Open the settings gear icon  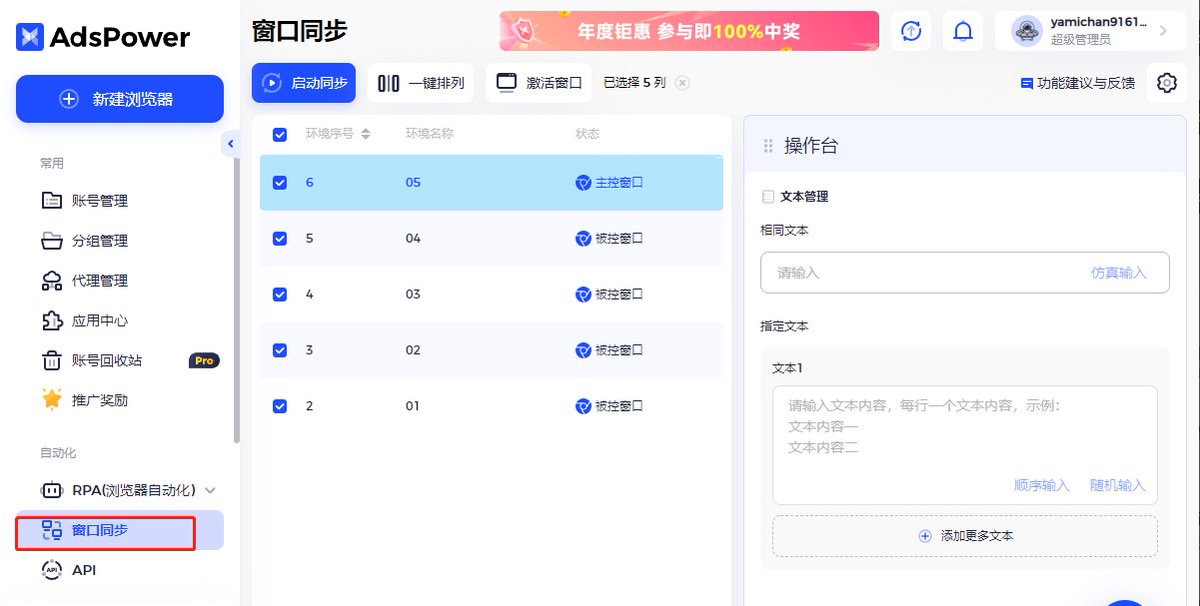[x=1166, y=83]
